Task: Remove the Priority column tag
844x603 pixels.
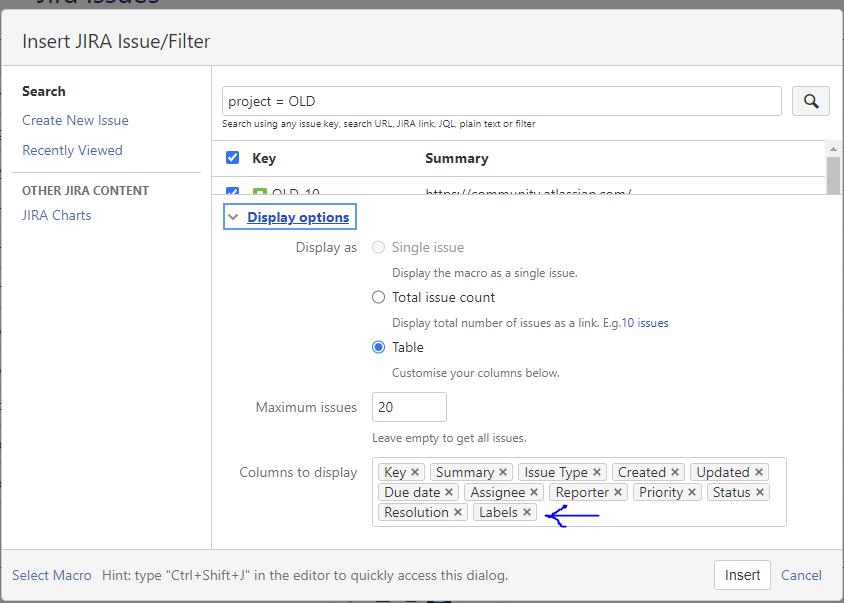Action: coord(692,492)
